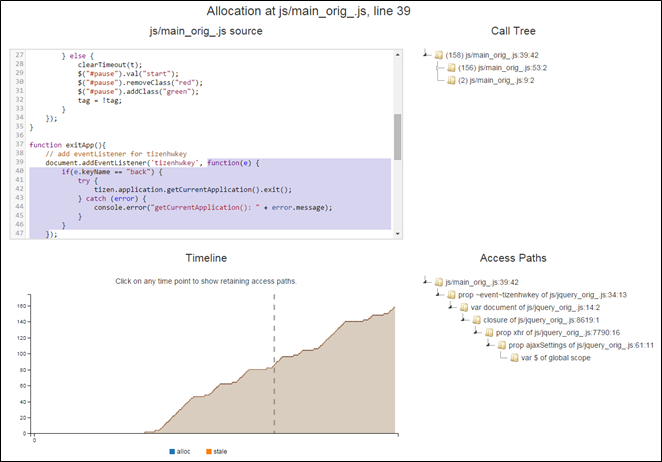The width and height of the screenshot is (662, 462).
Task: Click folder icon of (2) js/main_orig_.js:9:2
Action: (x=451, y=80)
